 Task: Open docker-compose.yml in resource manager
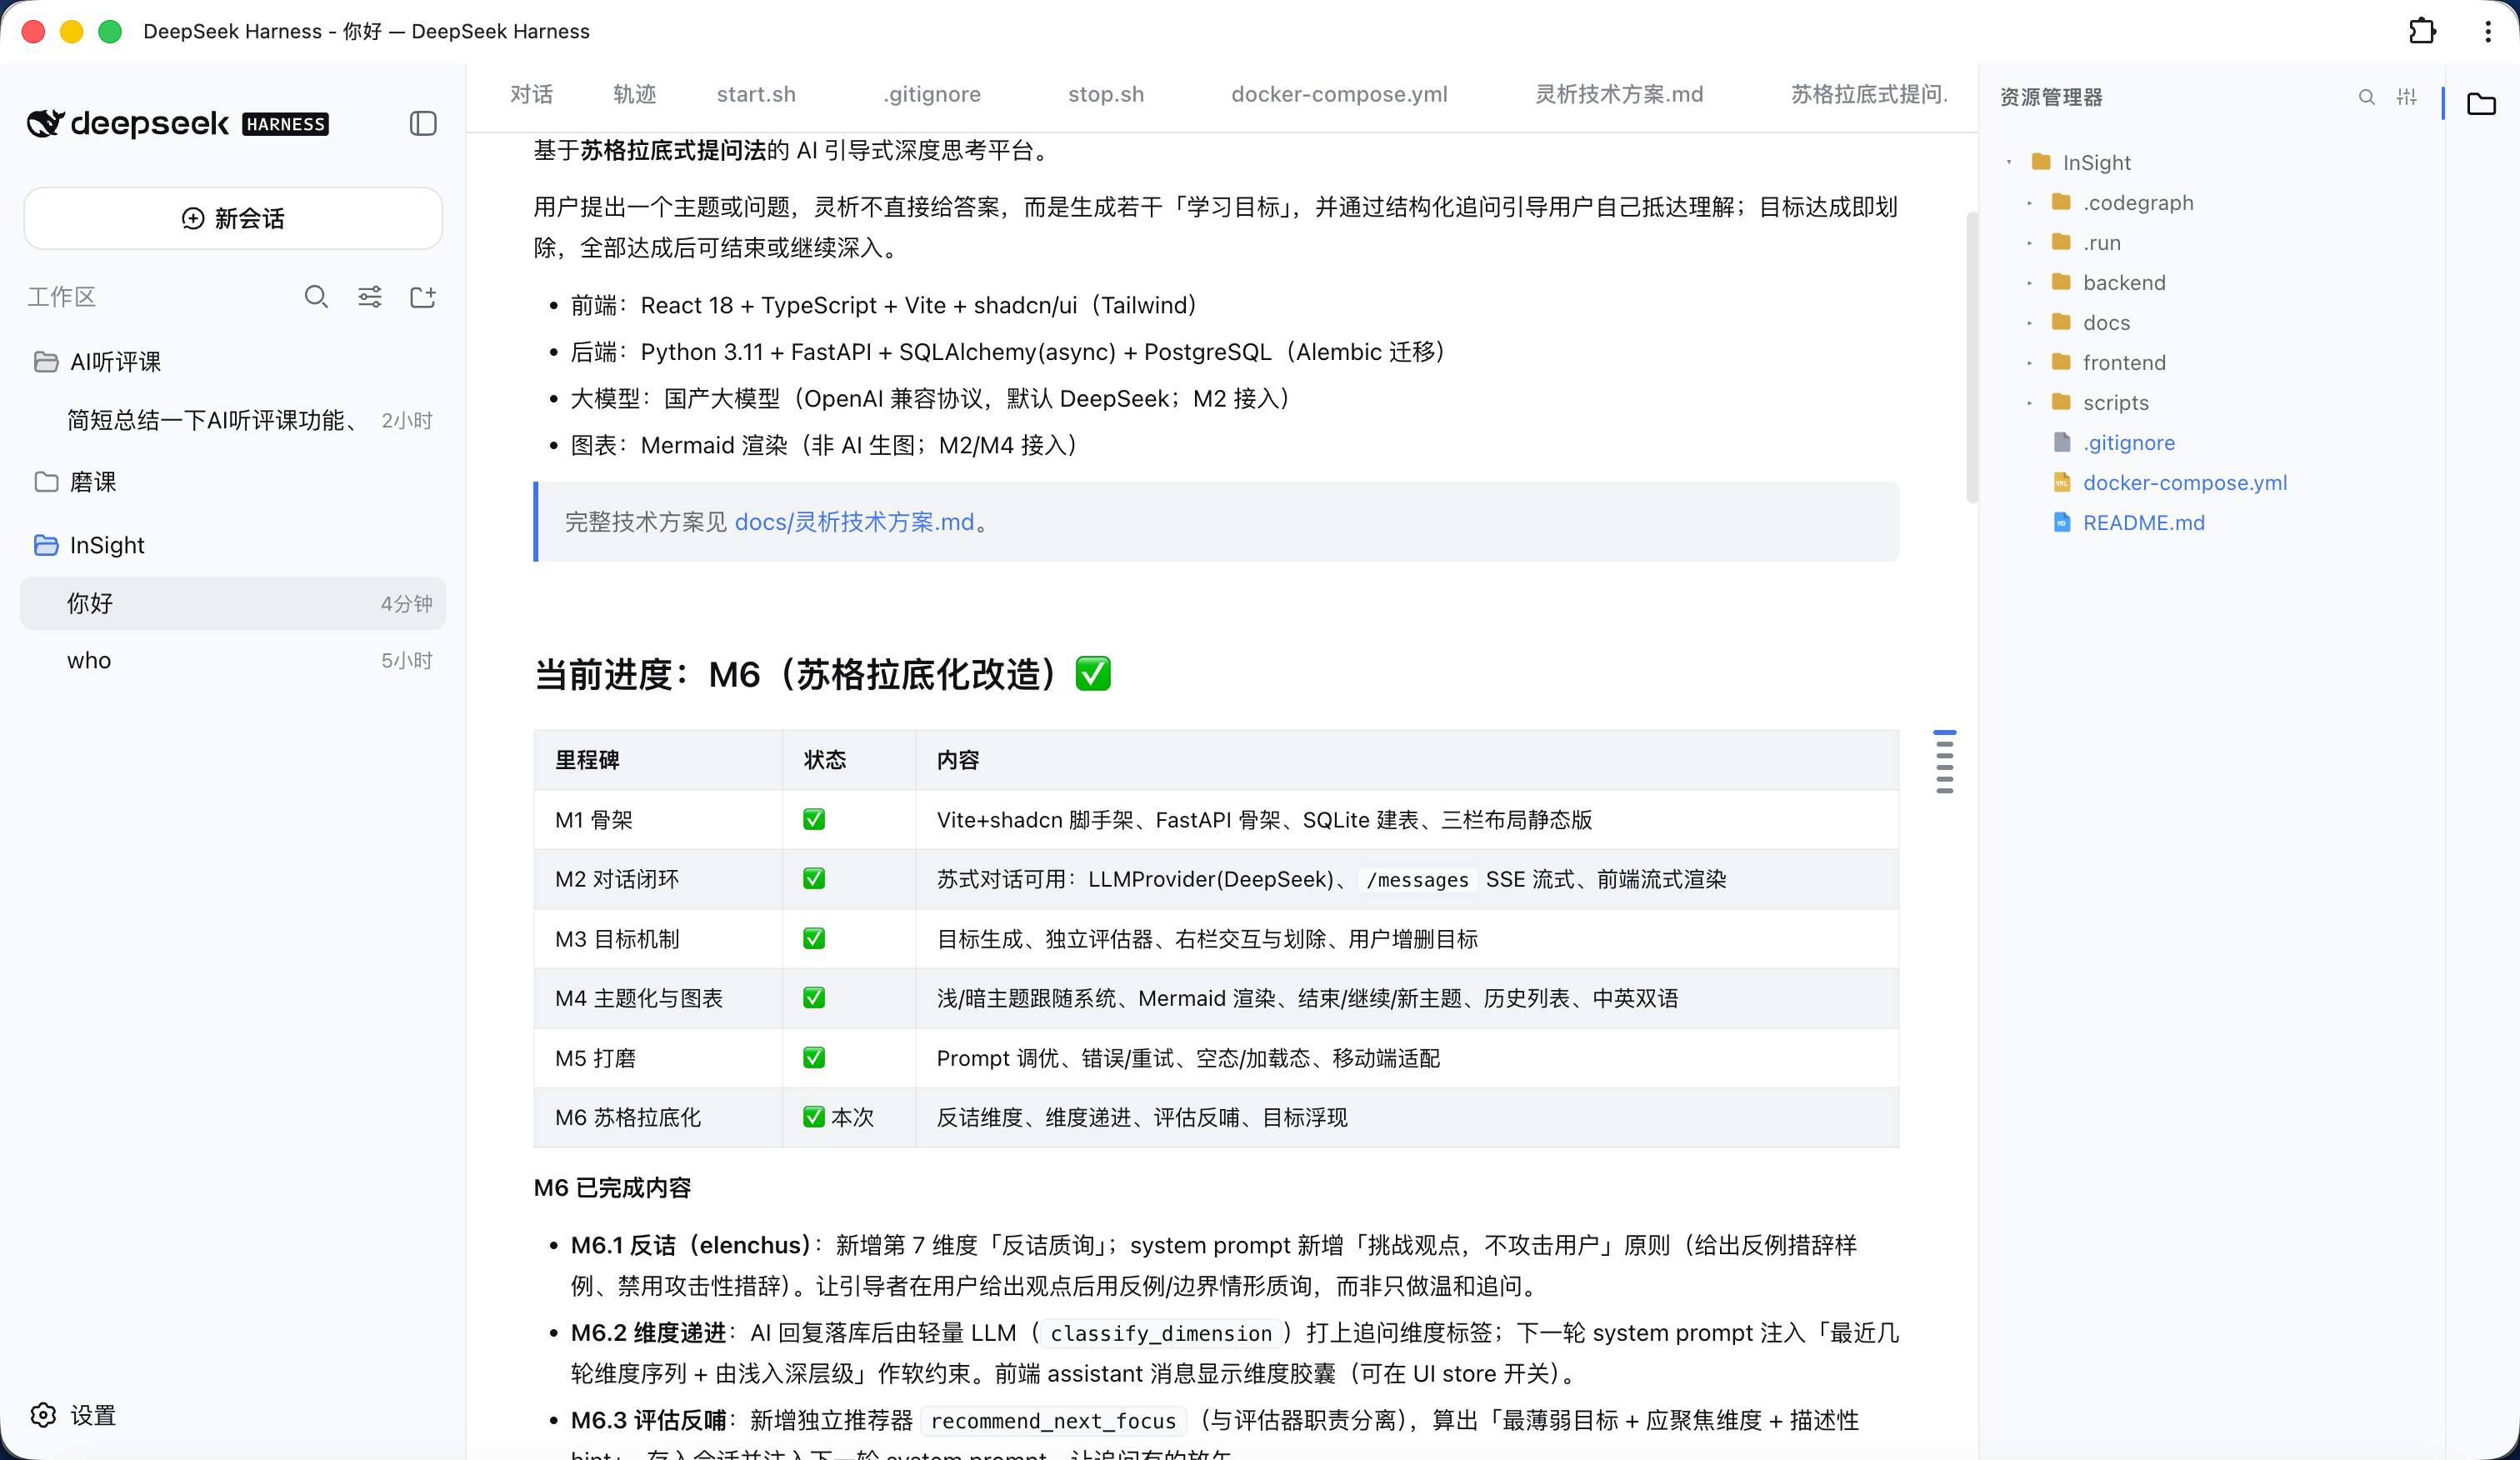tap(2185, 482)
